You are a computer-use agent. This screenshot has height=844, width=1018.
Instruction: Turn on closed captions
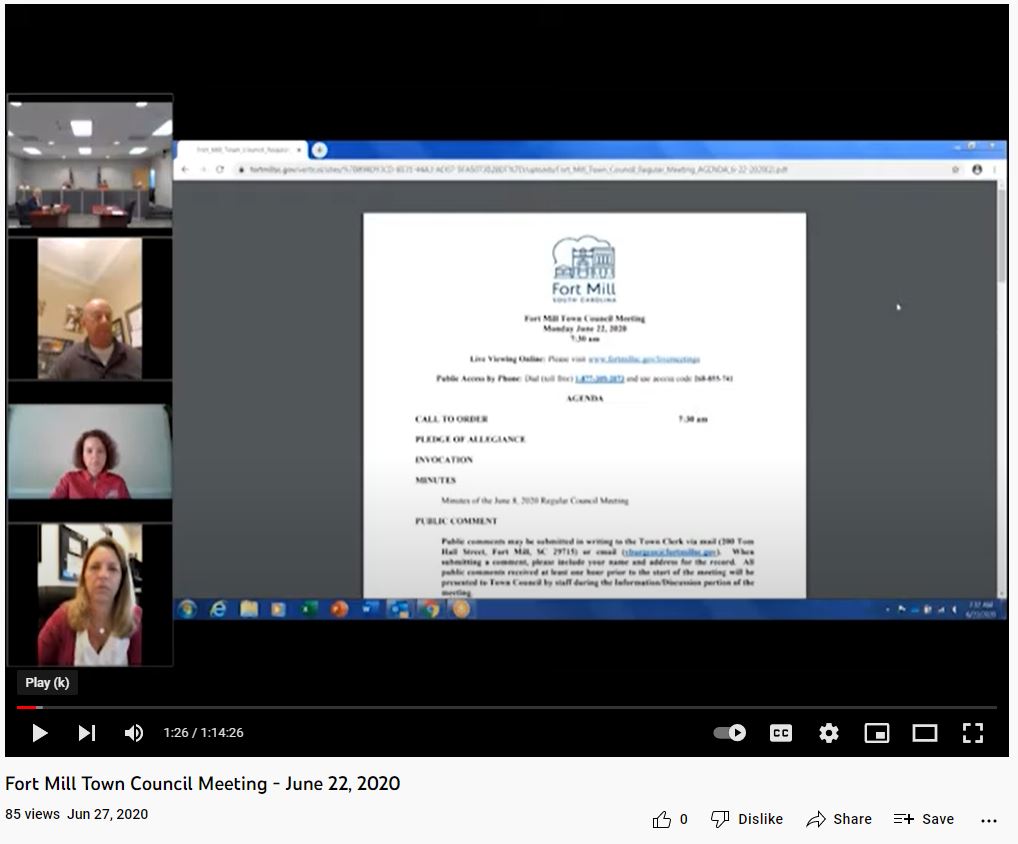coord(781,733)
